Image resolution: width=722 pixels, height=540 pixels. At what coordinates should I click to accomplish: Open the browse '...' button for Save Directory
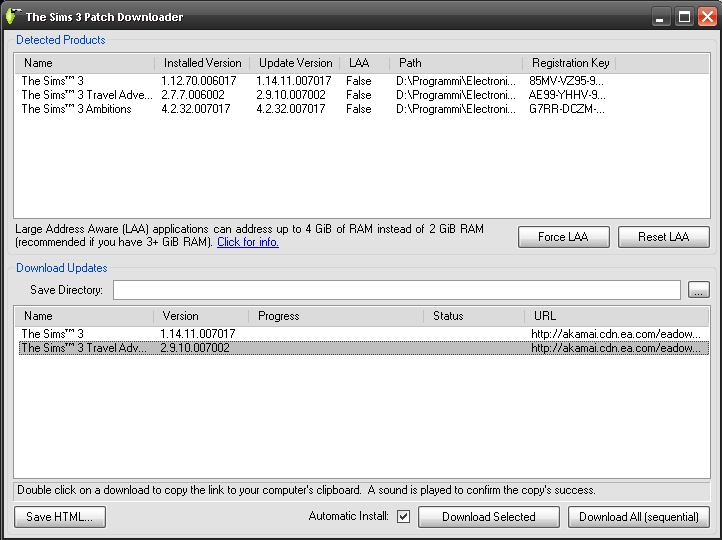tap(699, 290)
